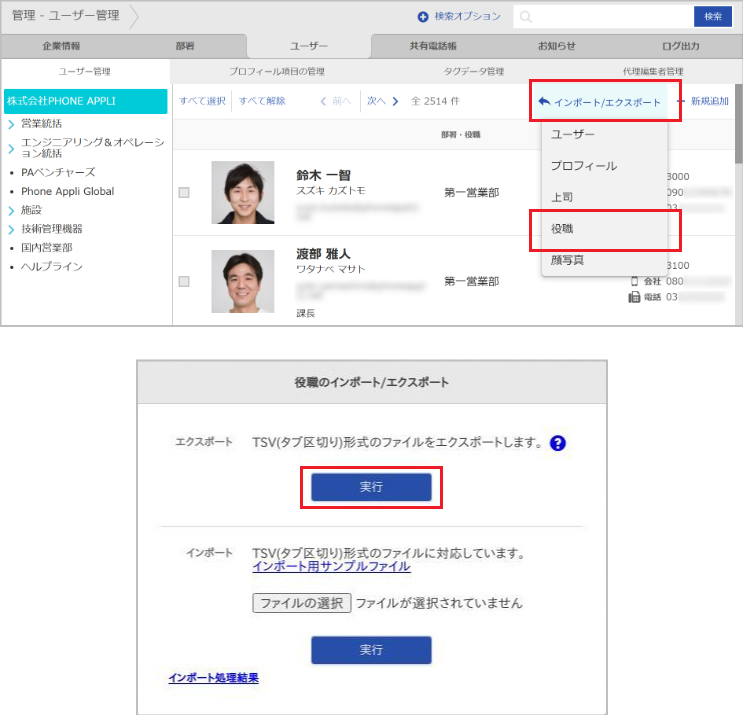Open the インポート用サンプルファイル link
Viewport: 743px width, 715px height.
pyautogui.click(x=331, y=567)
